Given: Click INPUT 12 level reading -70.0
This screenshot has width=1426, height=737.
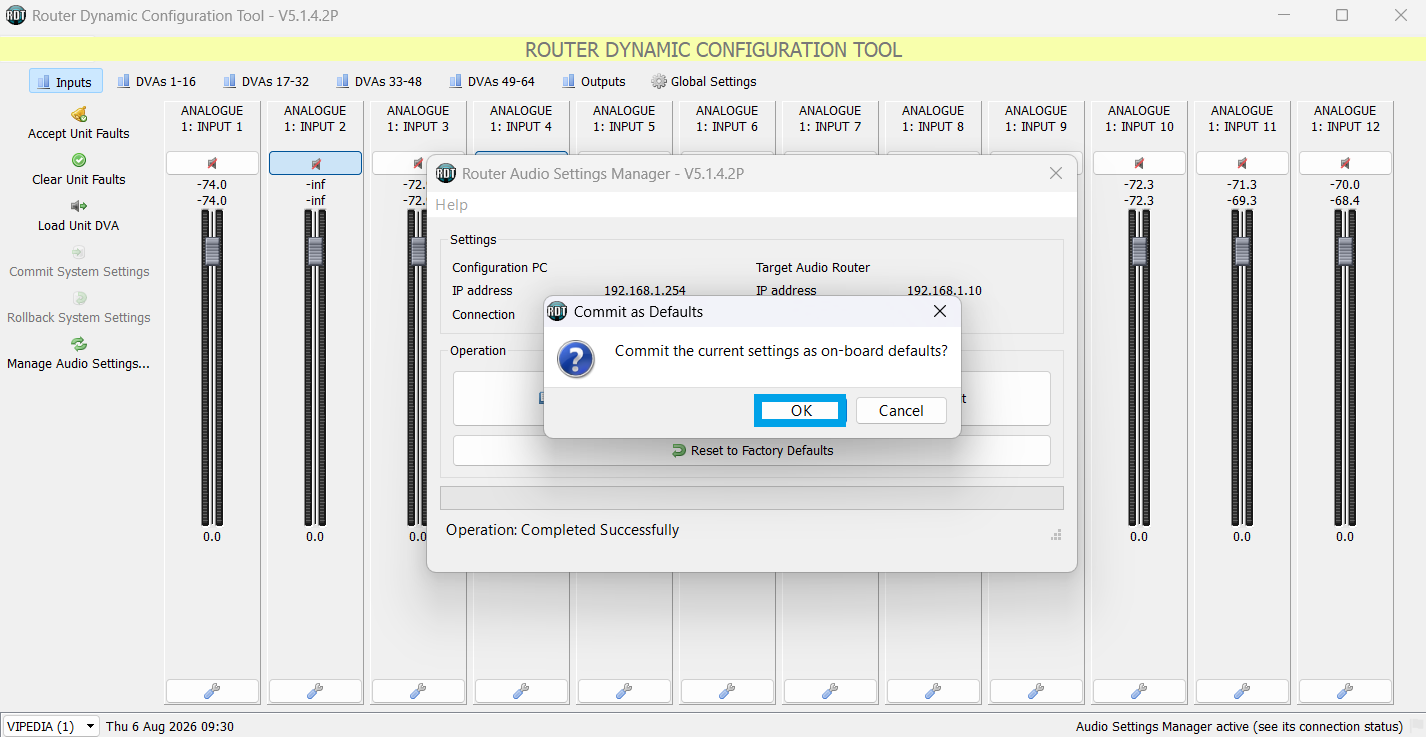Looking at the screenshot, I should (1345, 185).
